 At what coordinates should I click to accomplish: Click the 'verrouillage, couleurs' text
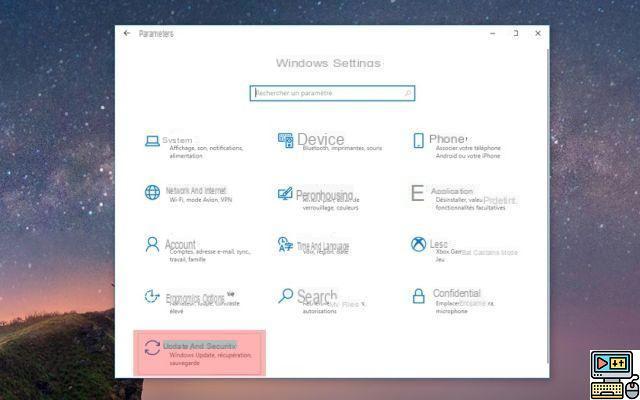click(330, 208)
